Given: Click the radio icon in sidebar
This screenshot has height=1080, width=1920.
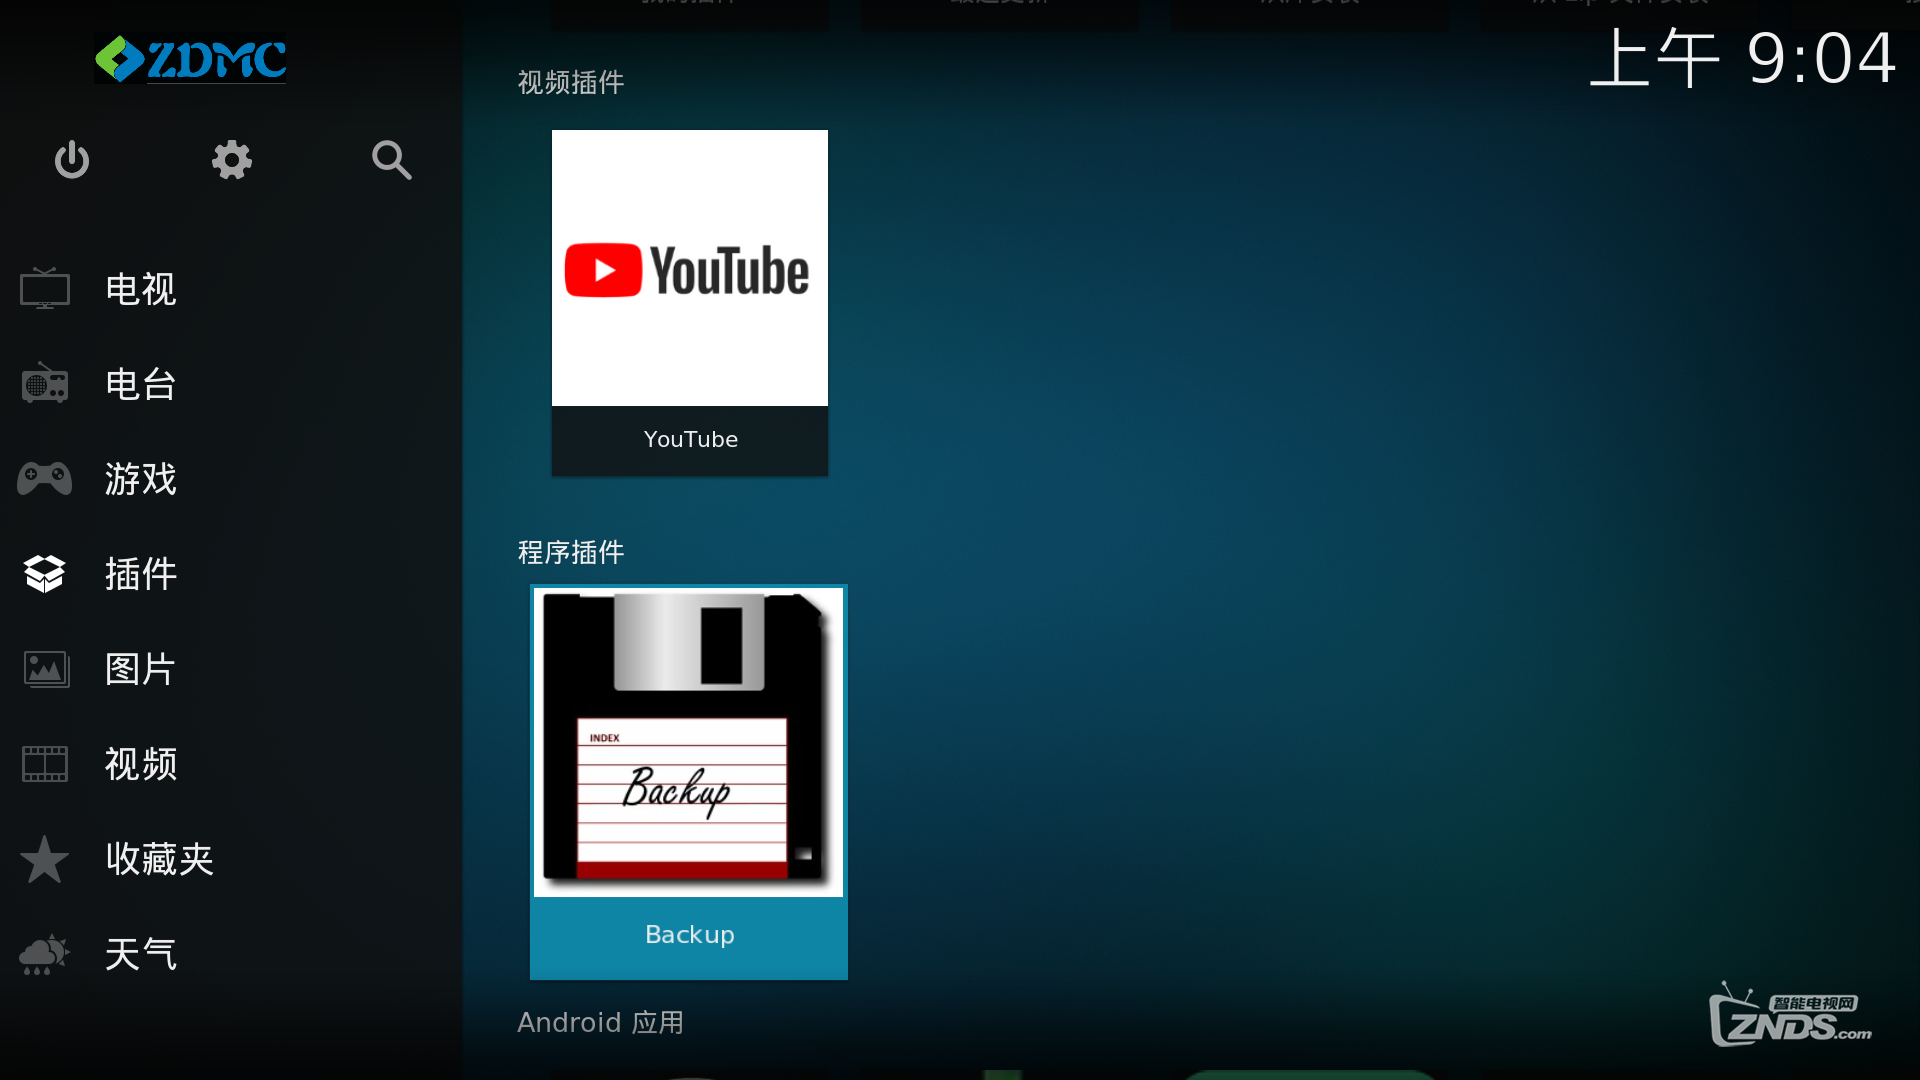Looking at the screenshot, I should click(x=45, y=384).
